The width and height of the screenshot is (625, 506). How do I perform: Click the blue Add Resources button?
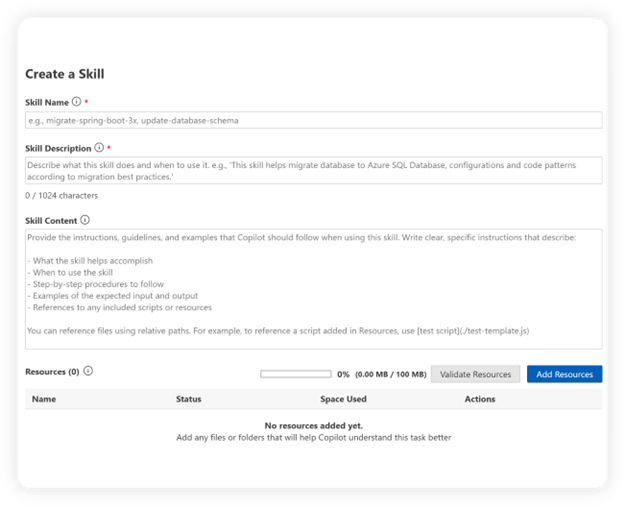pos(564,374)
